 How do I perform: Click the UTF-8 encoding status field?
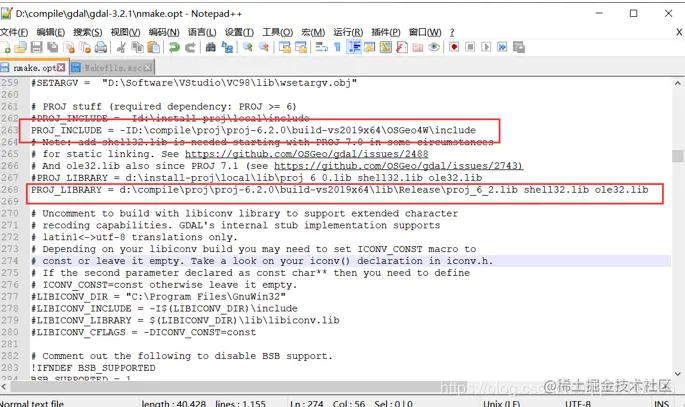(x=578, y=404)
